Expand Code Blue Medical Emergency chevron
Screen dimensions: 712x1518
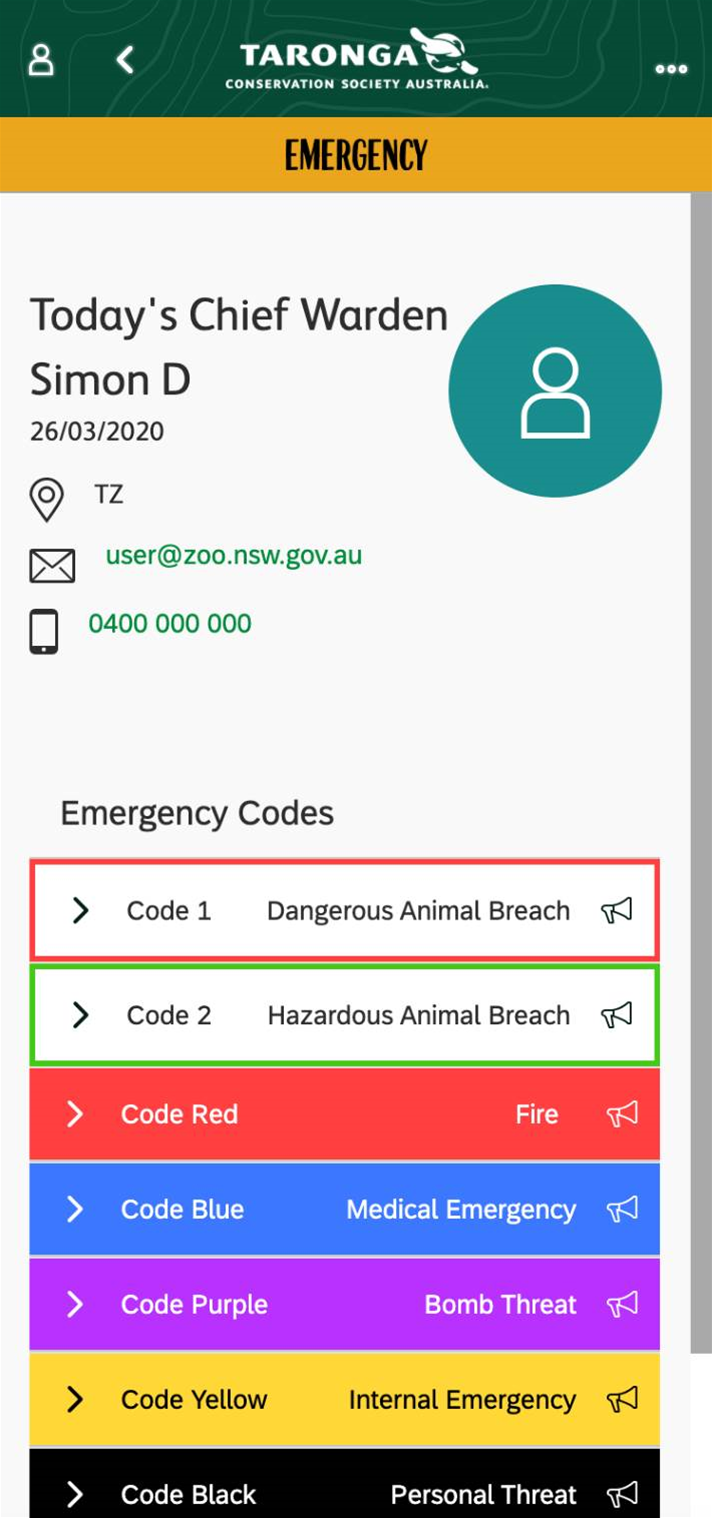[75, 1209]
